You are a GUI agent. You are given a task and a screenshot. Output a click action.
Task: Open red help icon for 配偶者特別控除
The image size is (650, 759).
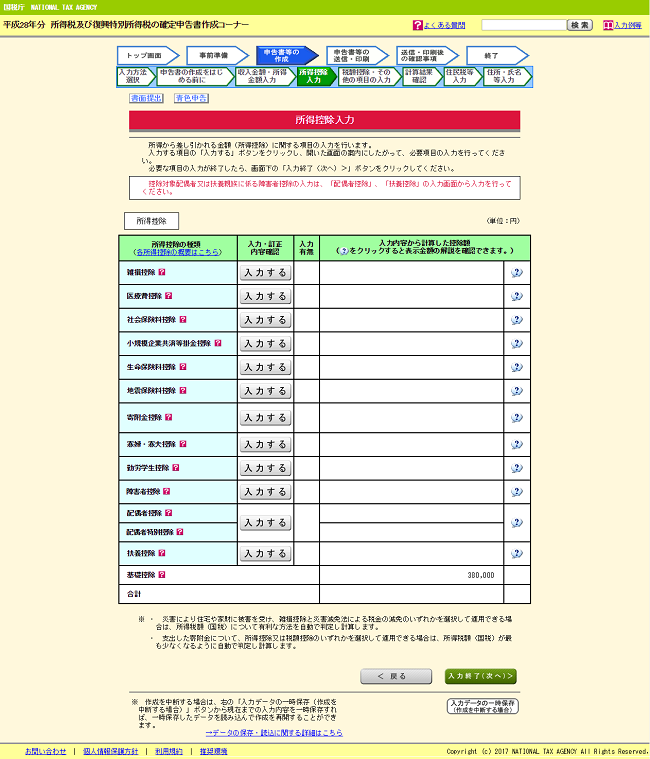tap(180, 531)
